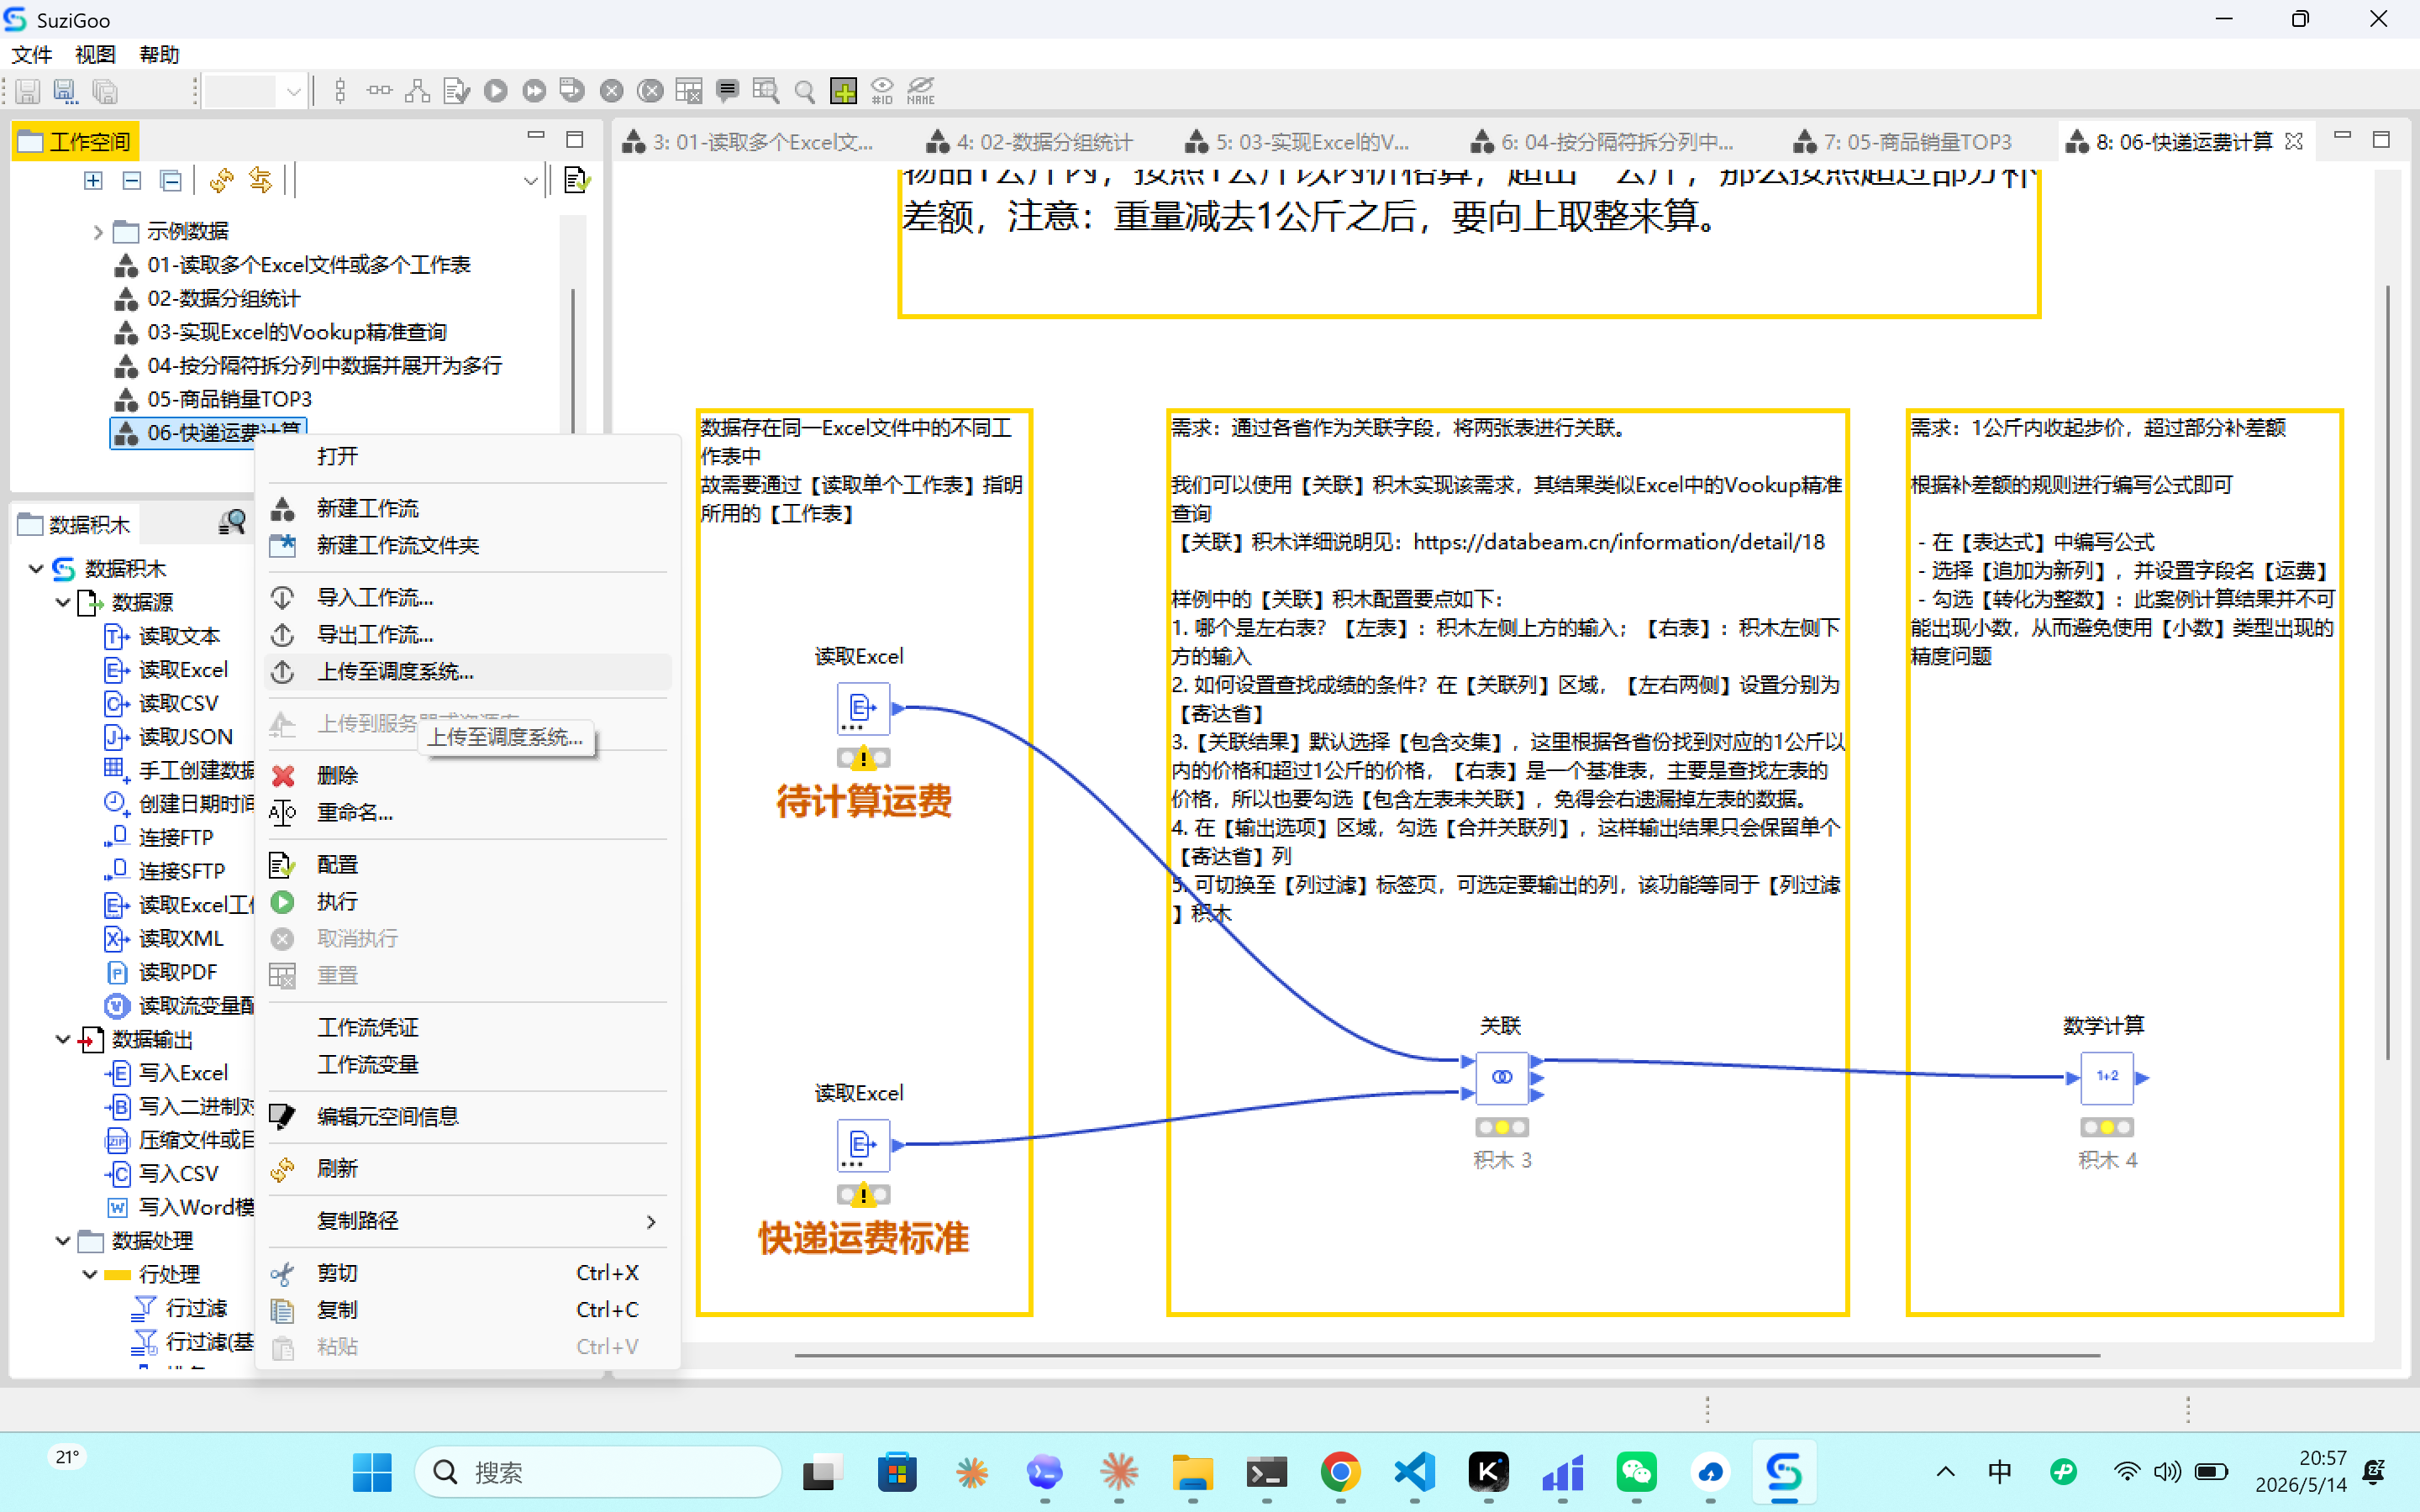This screenshot has height=1512, width=2420.
Task: Choose 上传至调度系统... menu entry
Action: (467, 672)
